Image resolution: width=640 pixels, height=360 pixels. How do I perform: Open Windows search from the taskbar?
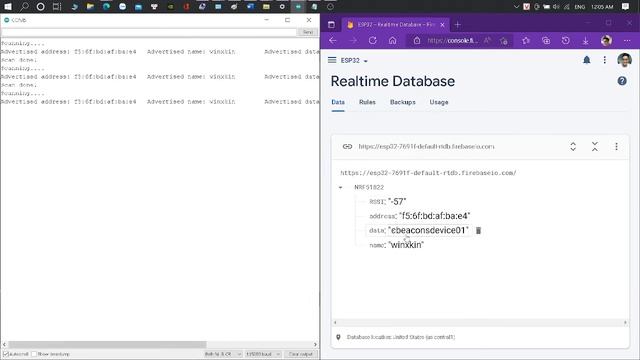(24, 7)
